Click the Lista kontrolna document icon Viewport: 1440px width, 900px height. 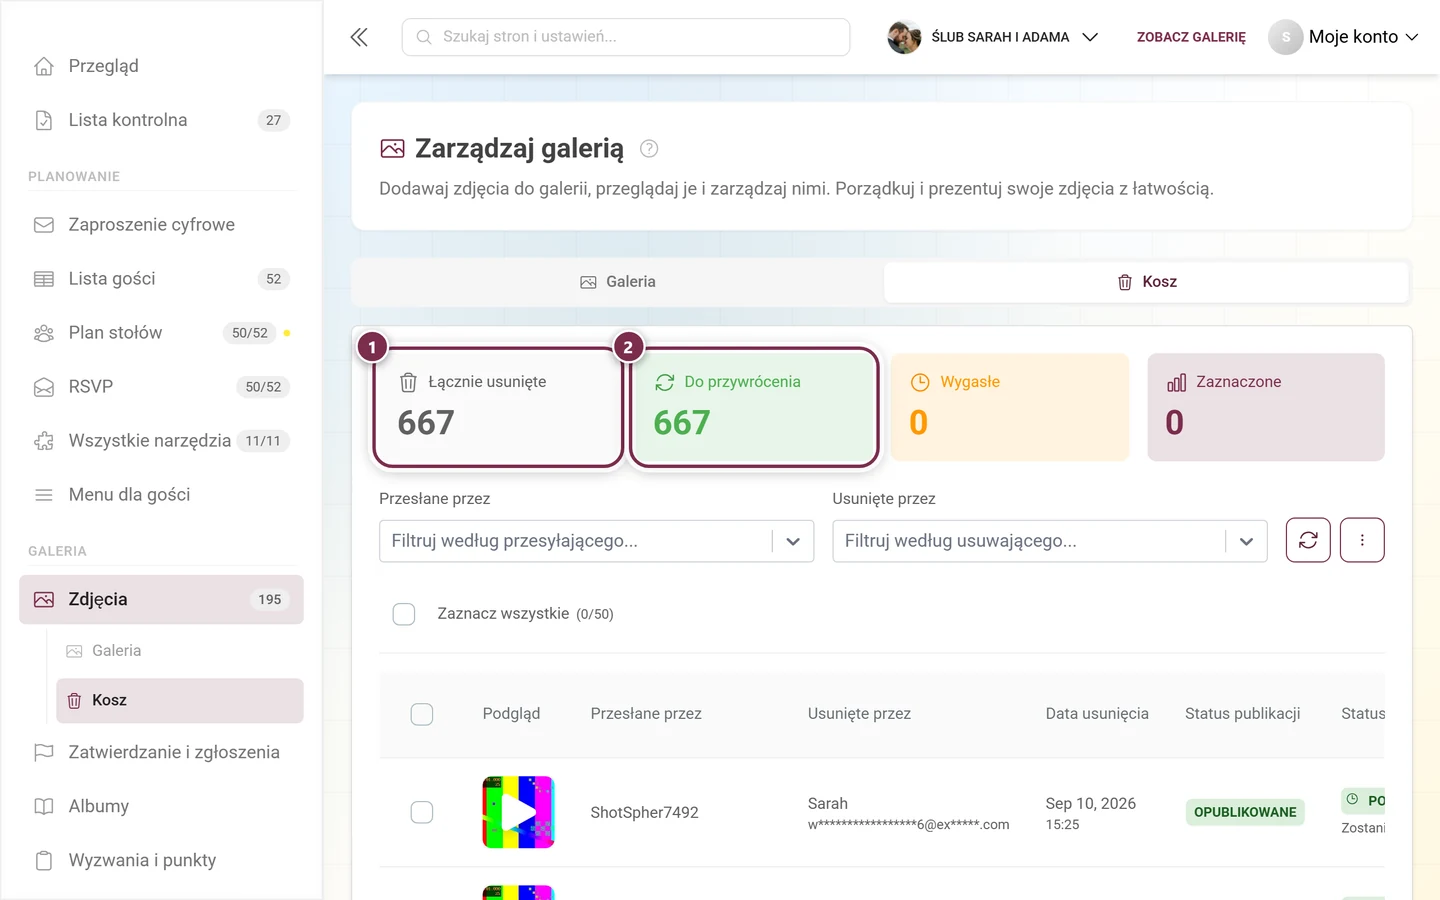coord(44,120)
